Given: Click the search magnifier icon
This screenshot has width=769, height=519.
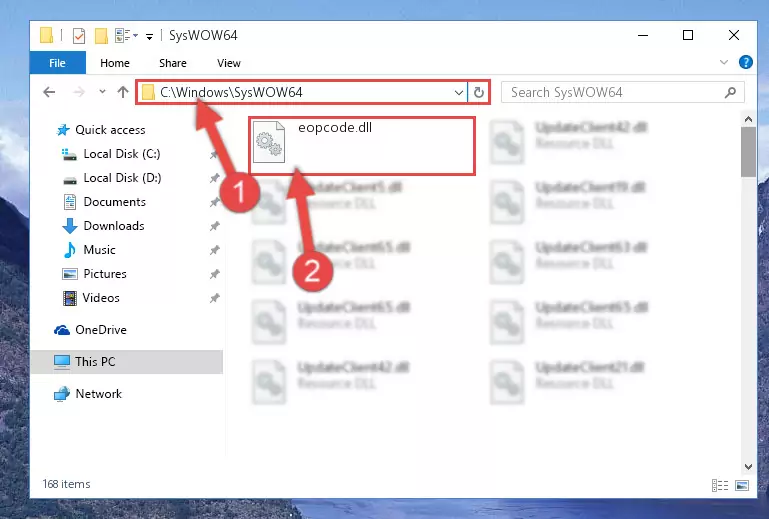Looking at the screenshot, I should 730,92.
